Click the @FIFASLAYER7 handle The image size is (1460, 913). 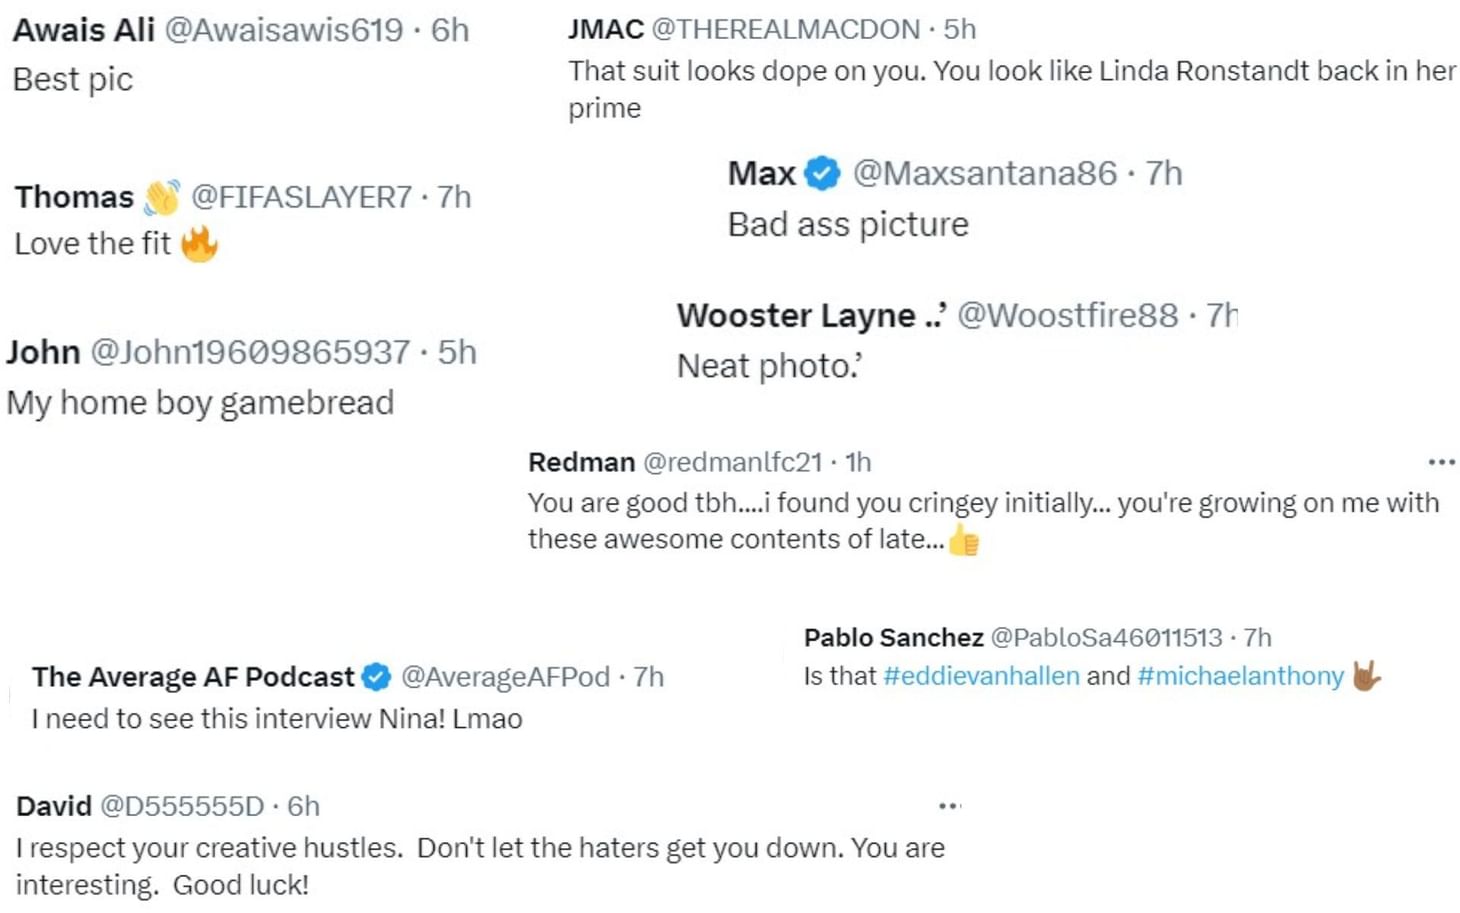301,197
